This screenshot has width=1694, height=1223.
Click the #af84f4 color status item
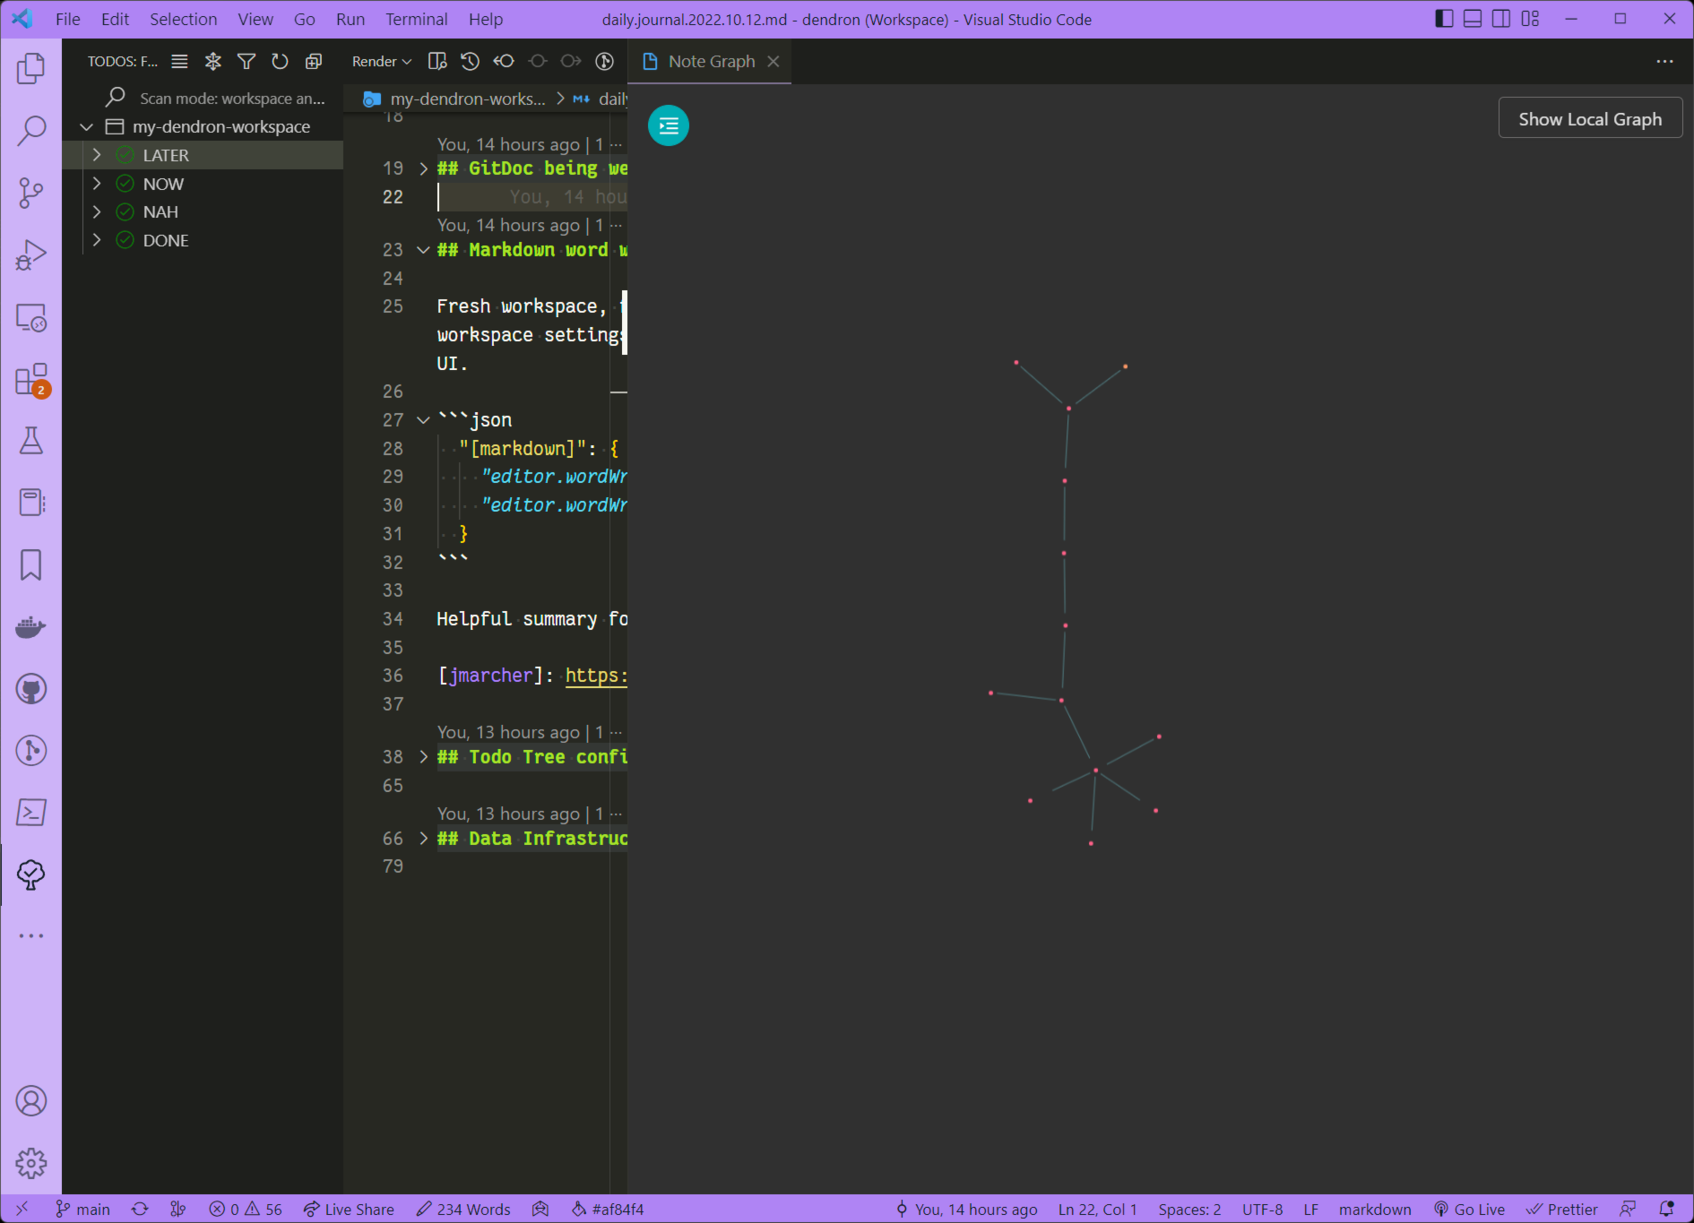(x=608, y=1209)
